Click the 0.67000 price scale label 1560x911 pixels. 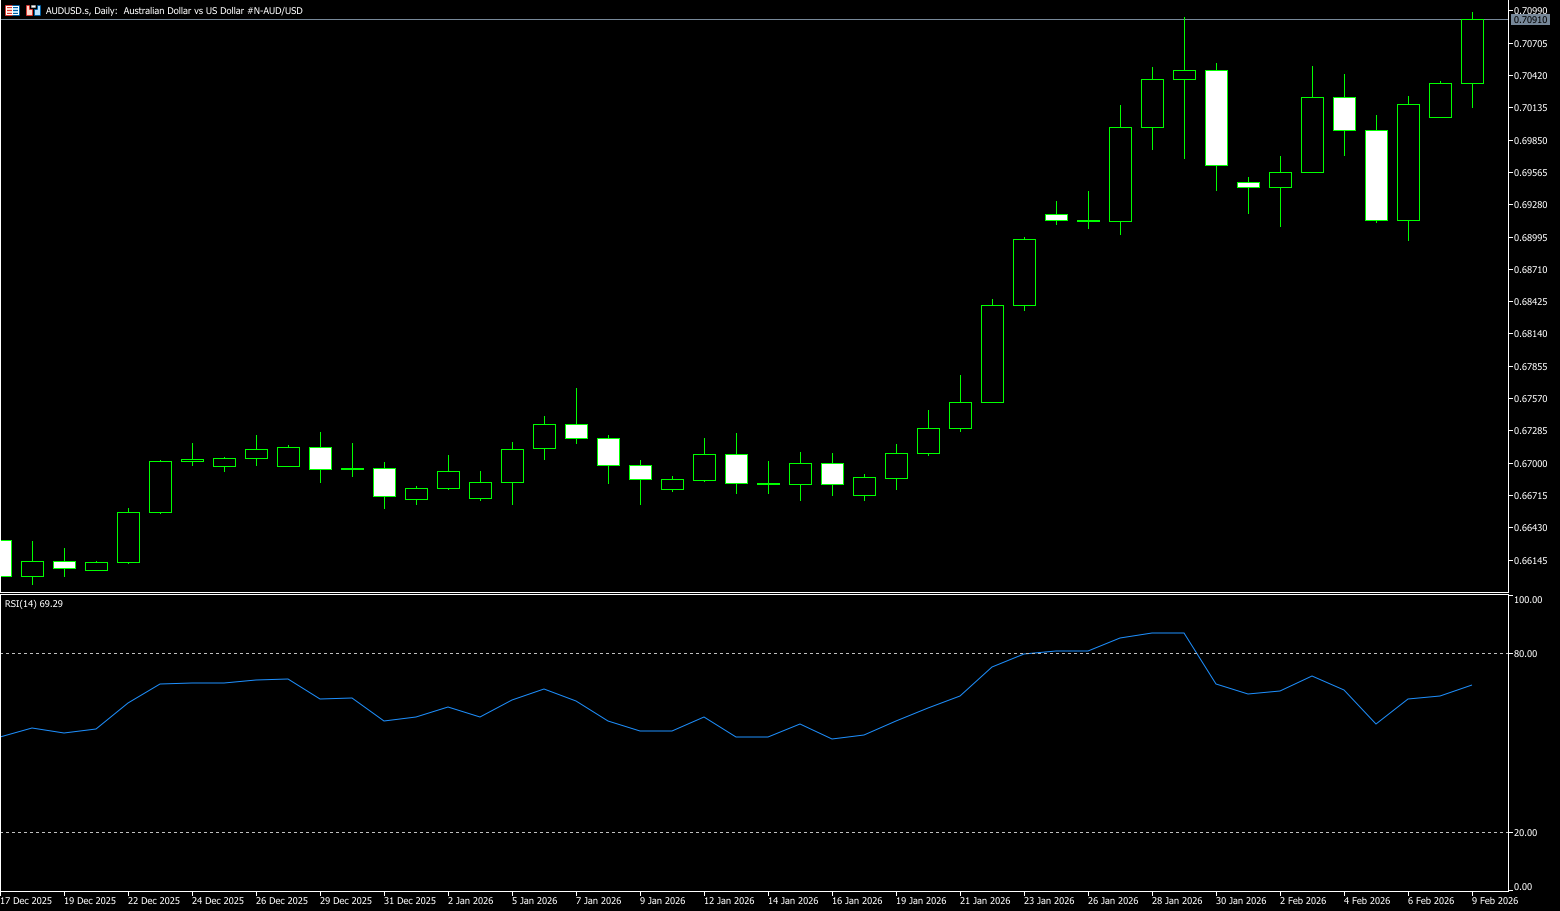coord(1530,464)
